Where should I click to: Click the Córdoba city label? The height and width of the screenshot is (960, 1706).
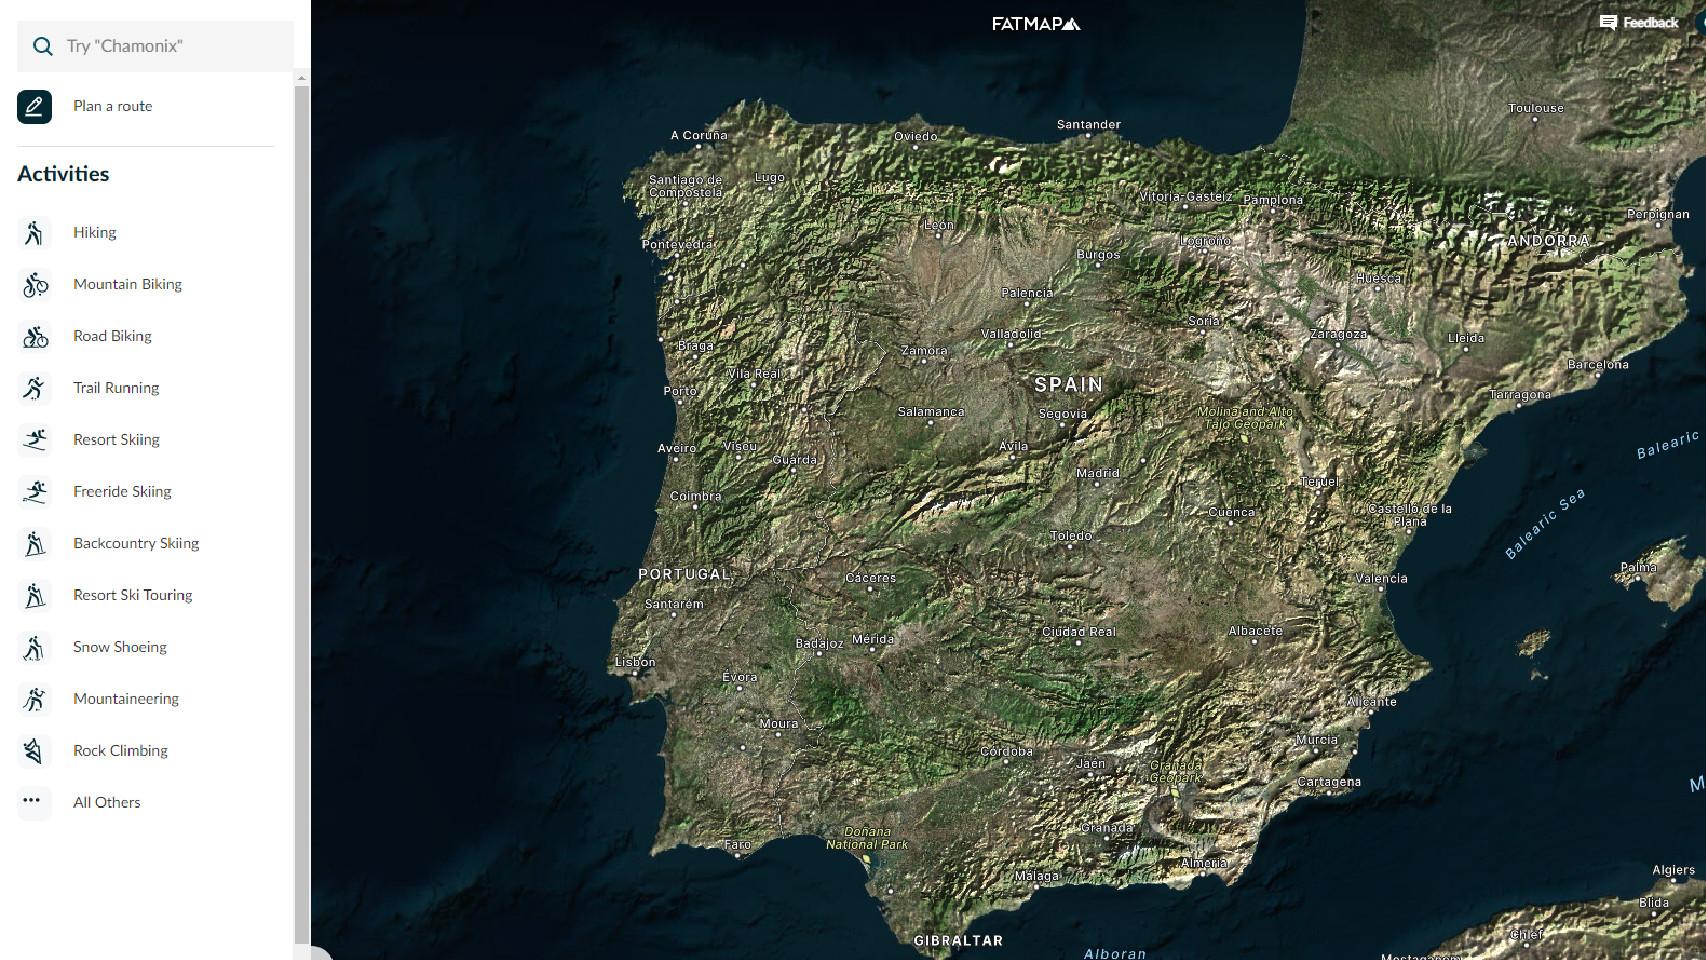pyautogui.click(x=1006, y=751)
